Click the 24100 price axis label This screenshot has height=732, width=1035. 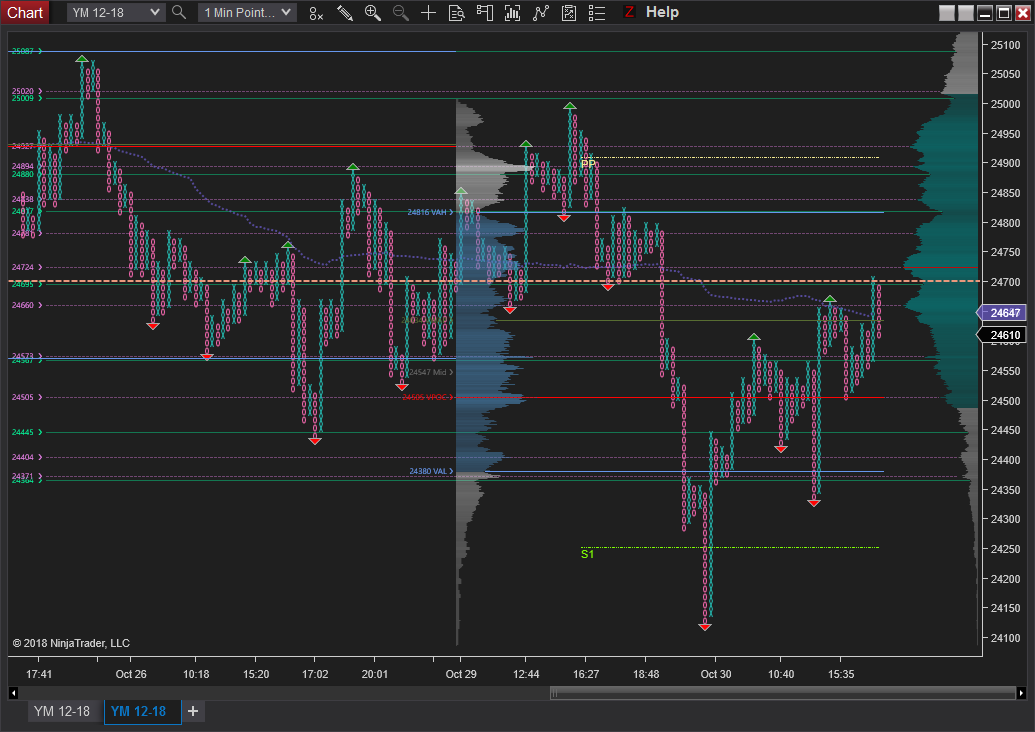1005,638
